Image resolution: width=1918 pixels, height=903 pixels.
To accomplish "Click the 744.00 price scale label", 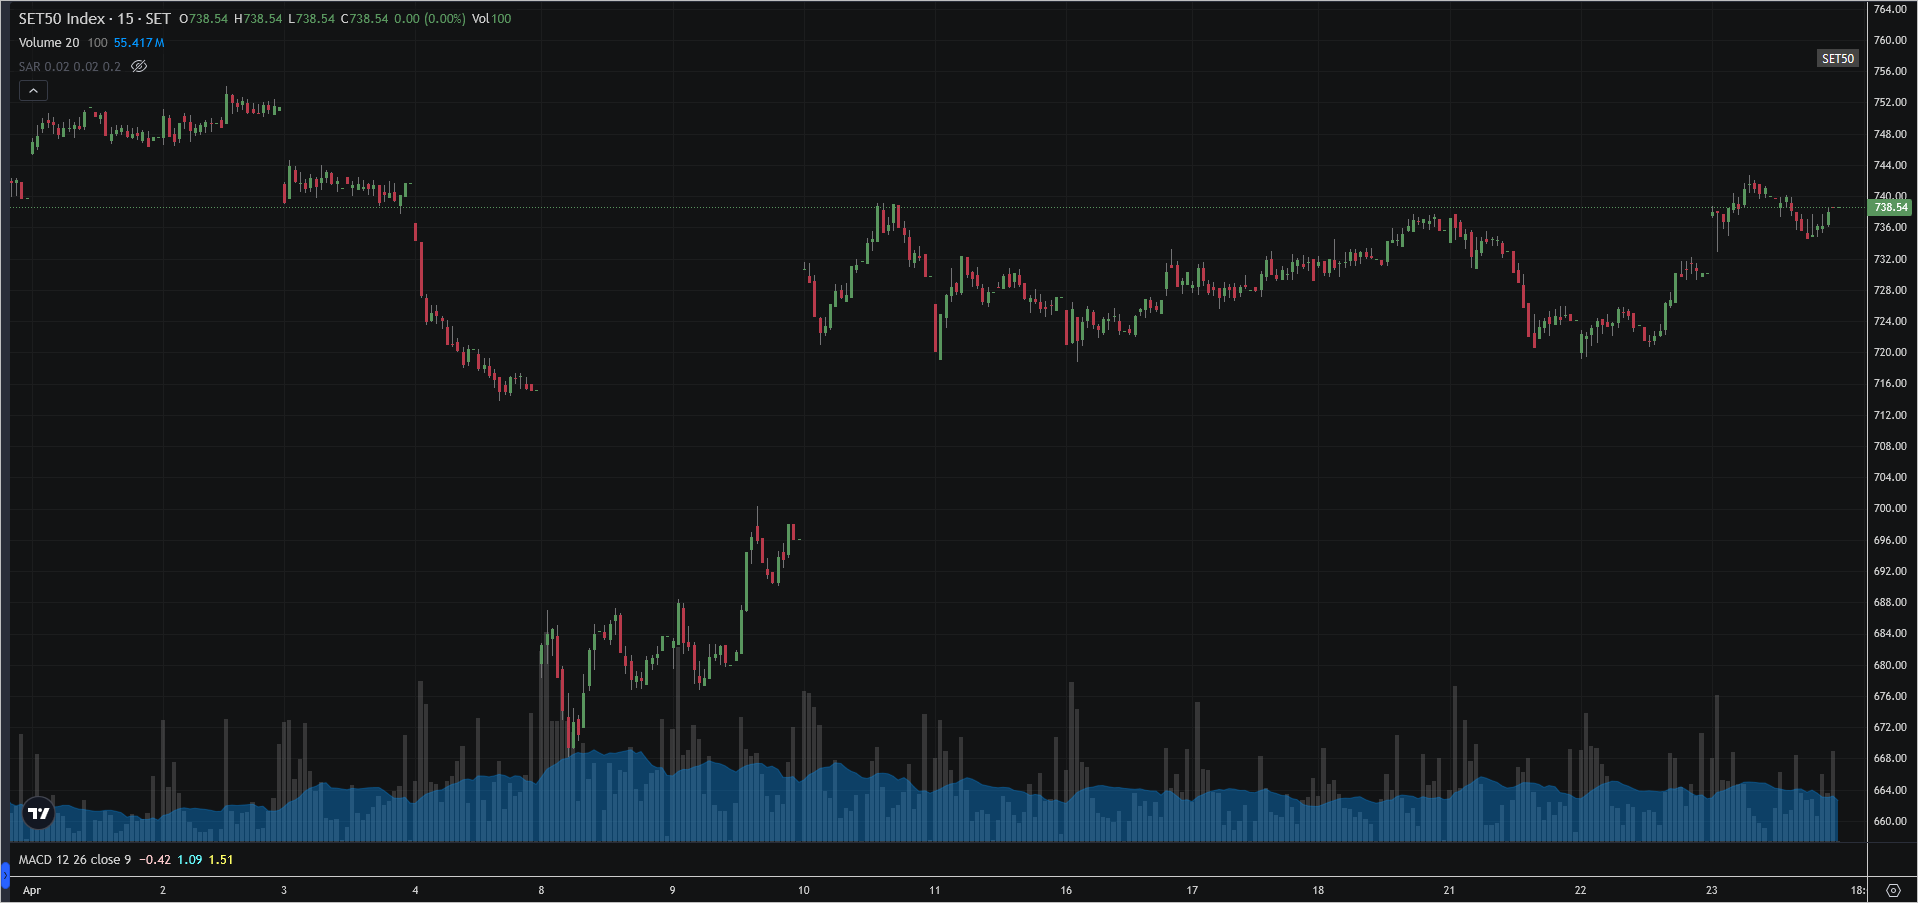I will (1890, 165).
